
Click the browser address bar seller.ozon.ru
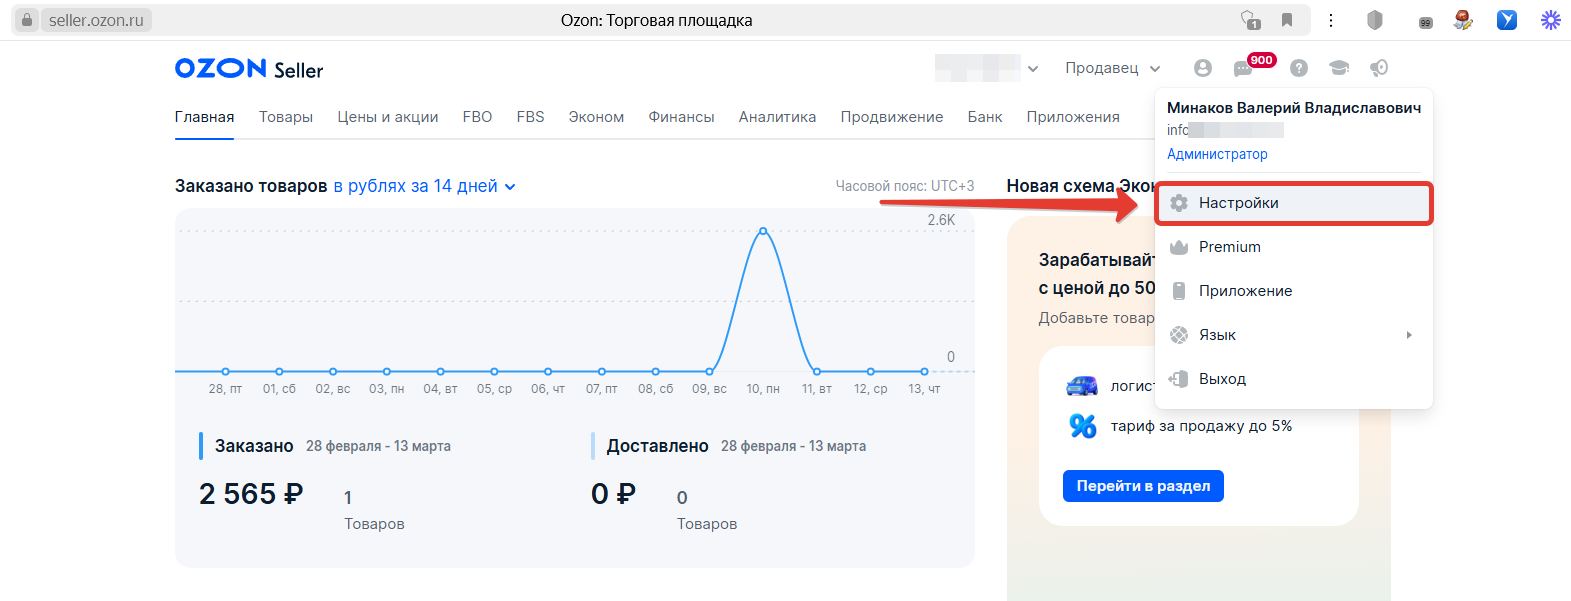[96, 20]
